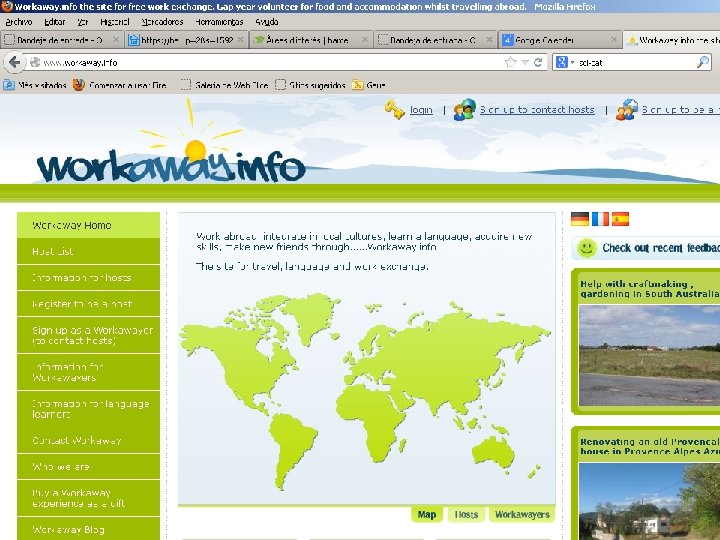Close the first Bandeja de entrada tab
The image size is (720, 540).
116,40
